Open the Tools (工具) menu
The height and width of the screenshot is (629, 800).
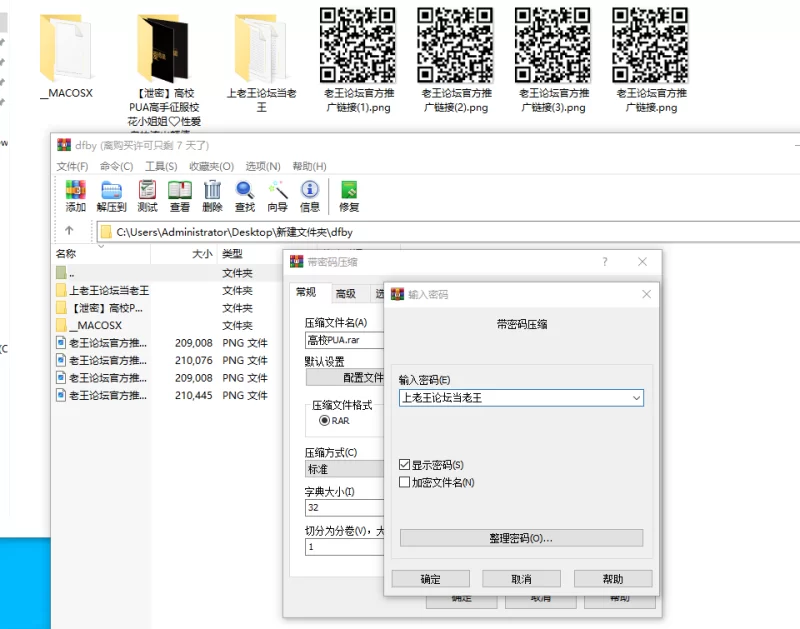click(x=161, y=166)
